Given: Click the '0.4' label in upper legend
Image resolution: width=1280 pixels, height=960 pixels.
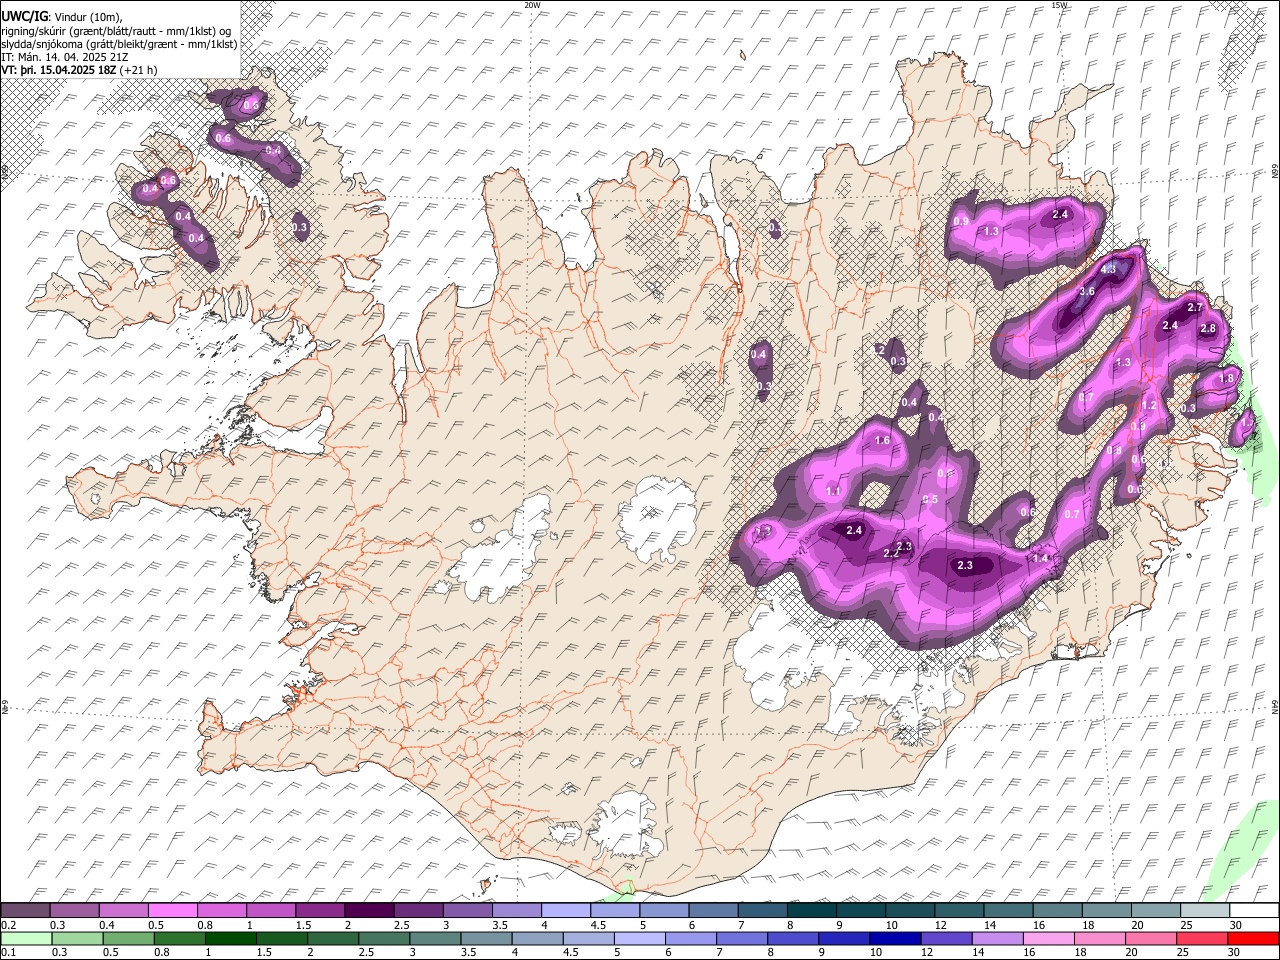Looking at the screenshot, I should click(107, 925).
